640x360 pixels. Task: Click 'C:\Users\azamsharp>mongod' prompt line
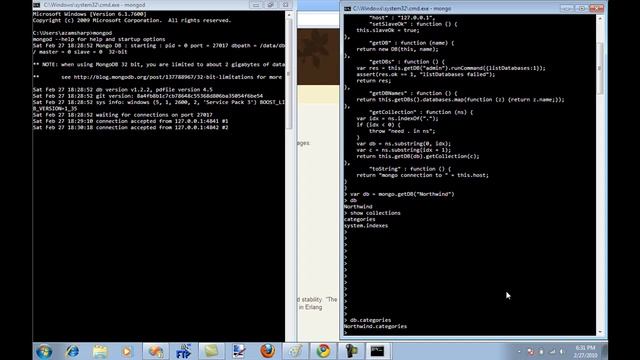[x=73, y=33]
